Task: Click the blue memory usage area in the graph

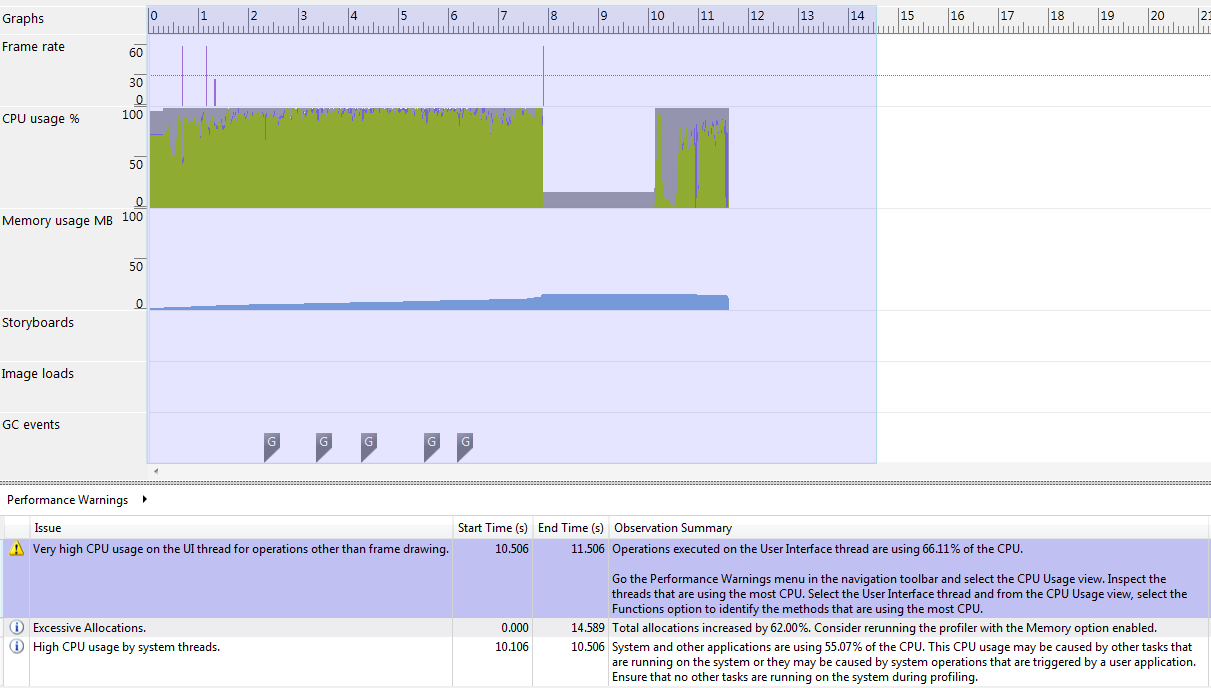Action: click(x=440, y=302)
